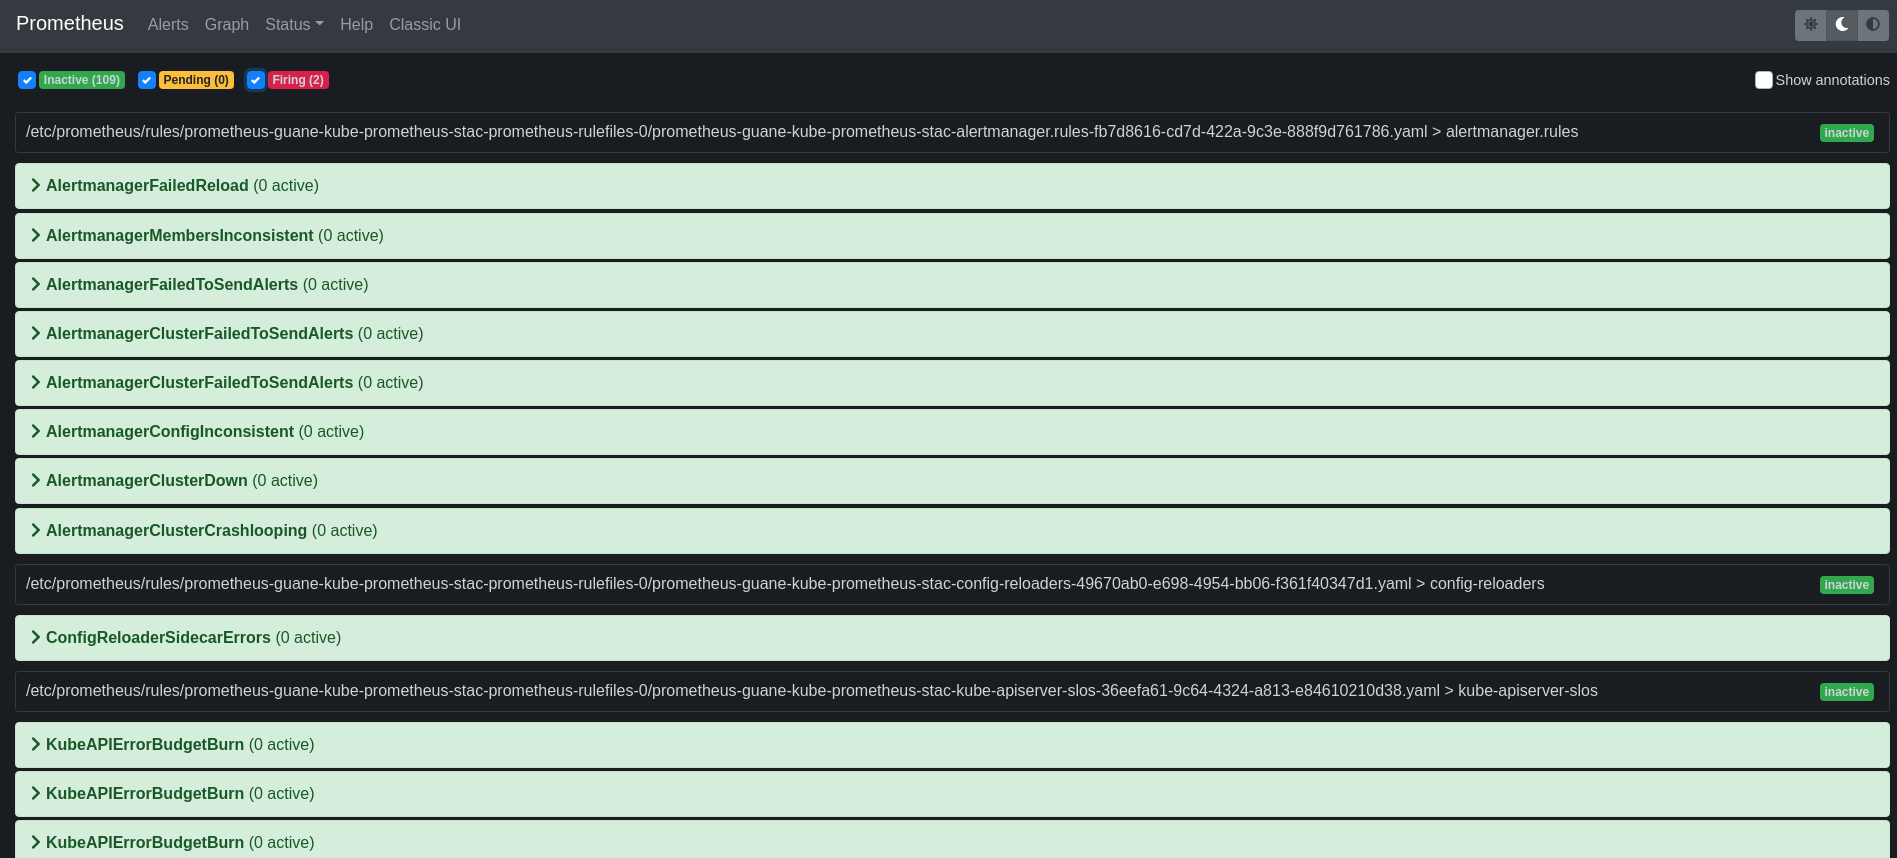This screenshot has width=1897, height=858.
Task: Click the kube-apiserver-slos group path
Action: [812, 691]
